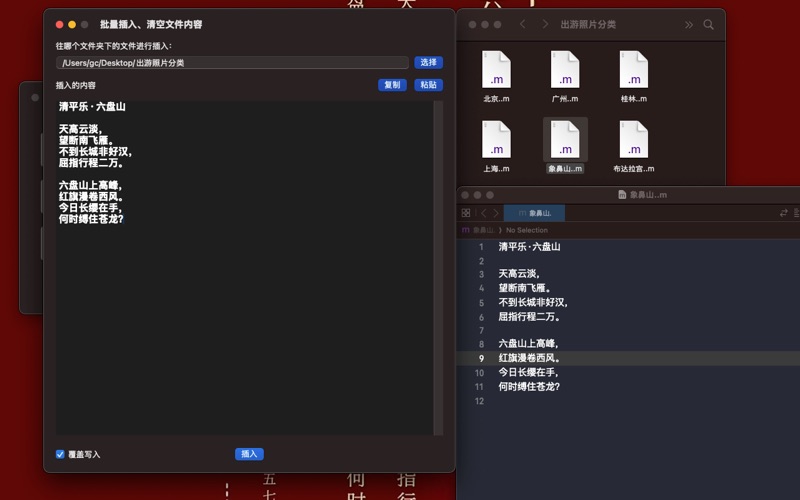Select the 广州..m file icon

click(x=565, y=69)
